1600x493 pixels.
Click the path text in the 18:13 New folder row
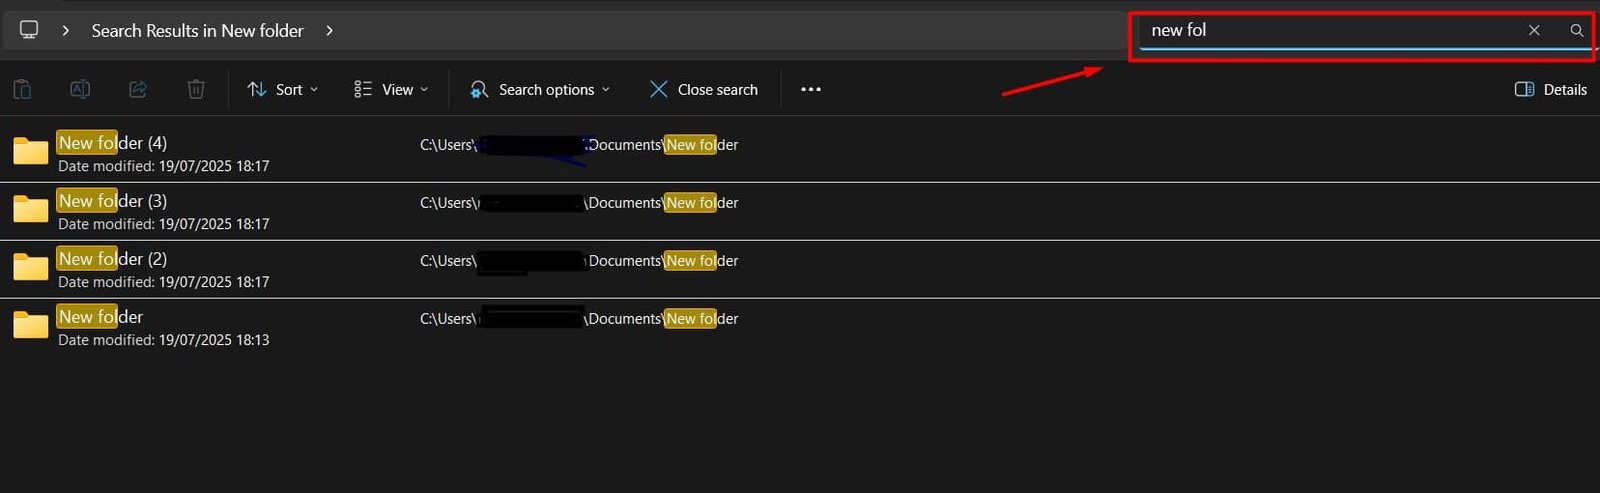click(579, 319)
